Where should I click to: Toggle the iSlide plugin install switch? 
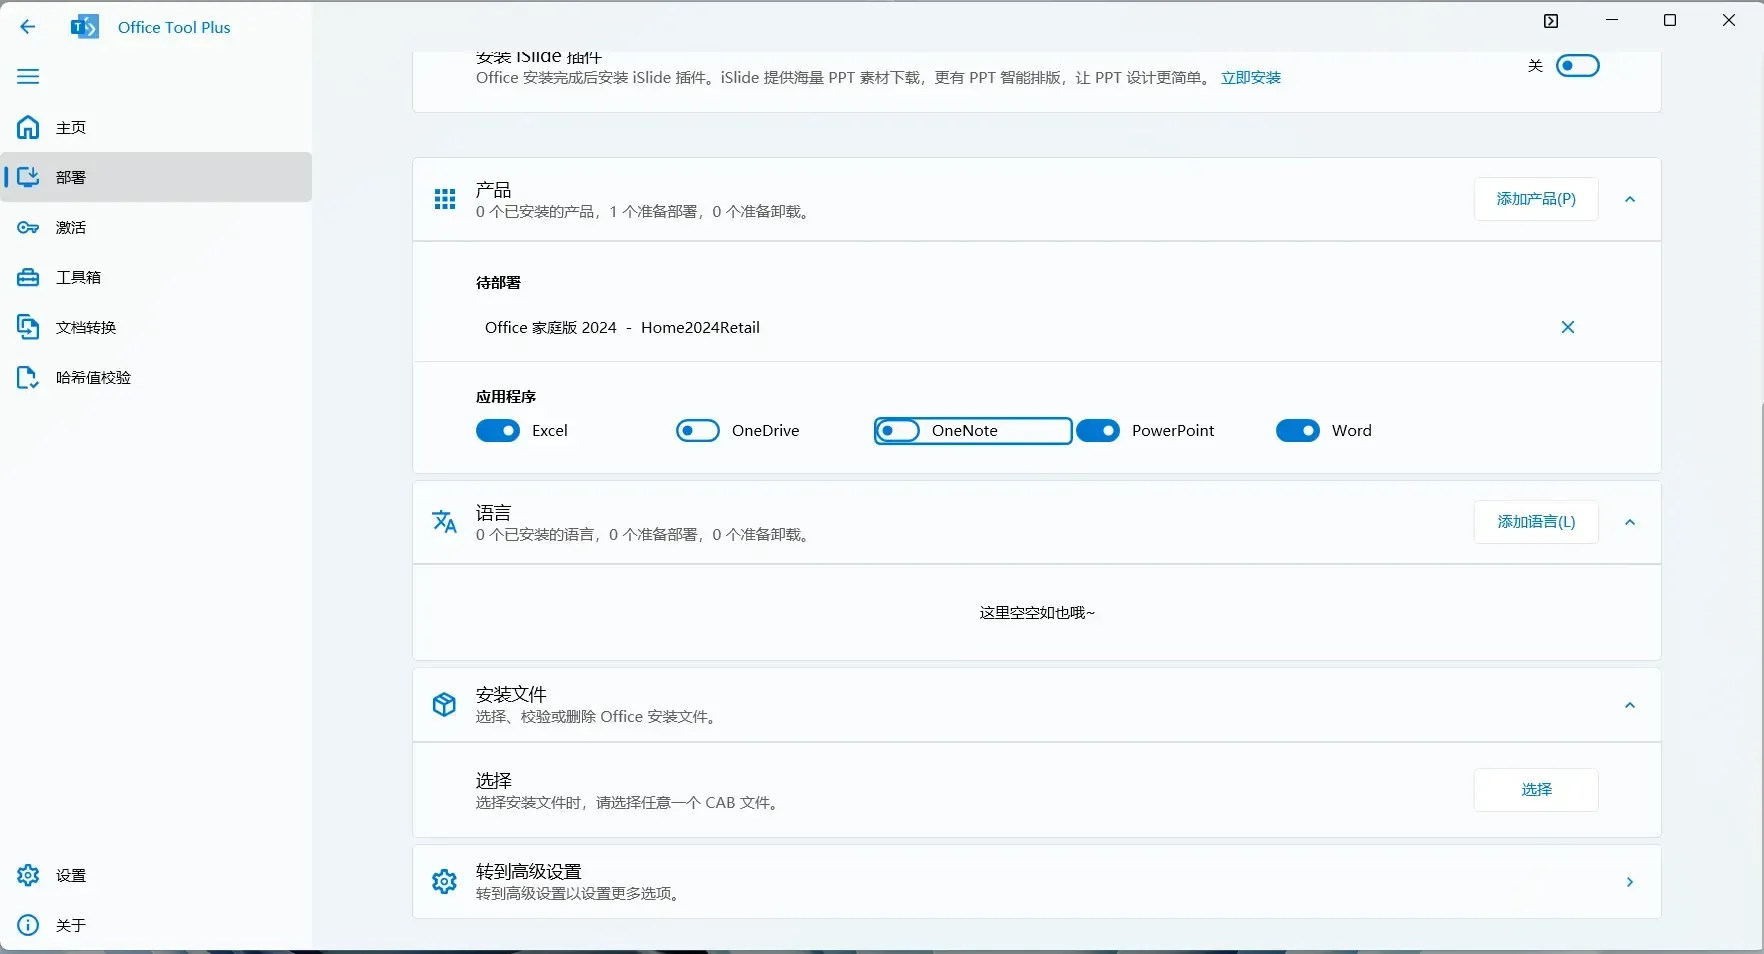coord(1578,66)
